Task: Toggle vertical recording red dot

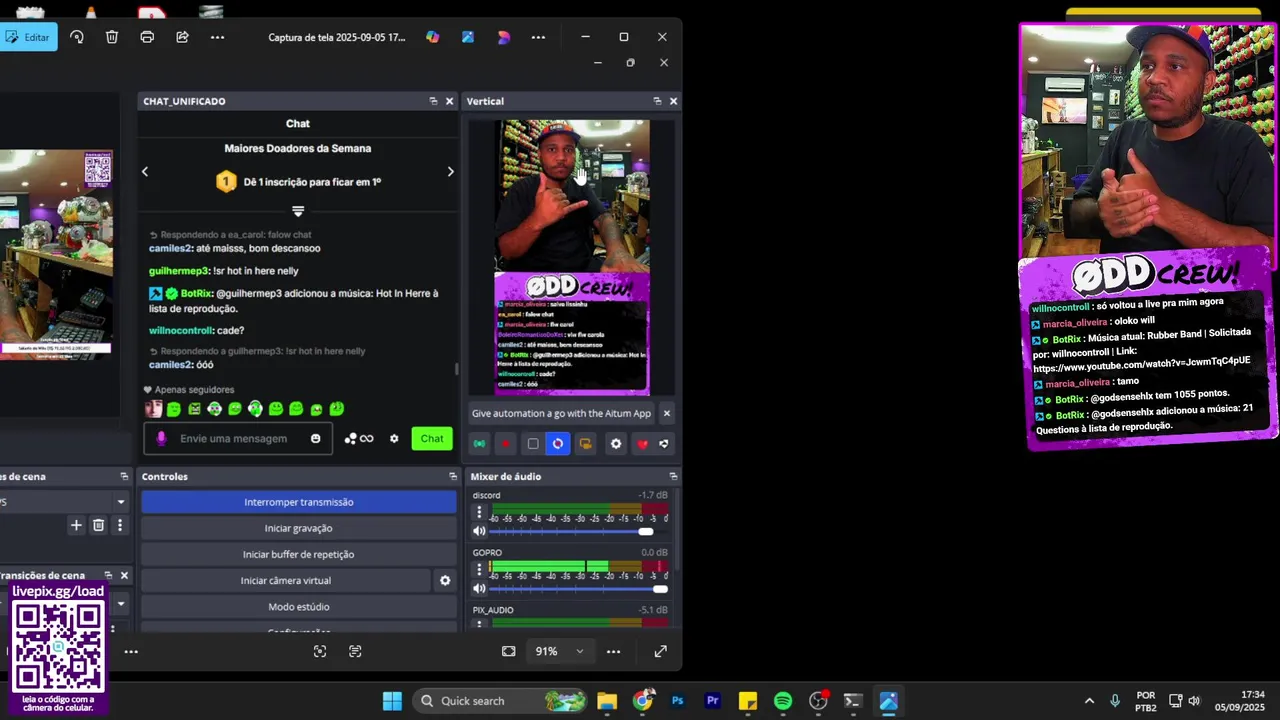Action: tap(506, 444)
